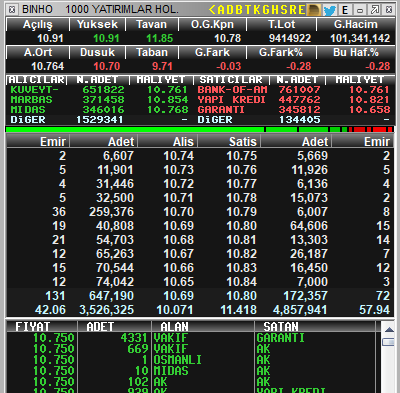
Task: Click the gold half-circle icon in title bar
Action: point(314,10)
